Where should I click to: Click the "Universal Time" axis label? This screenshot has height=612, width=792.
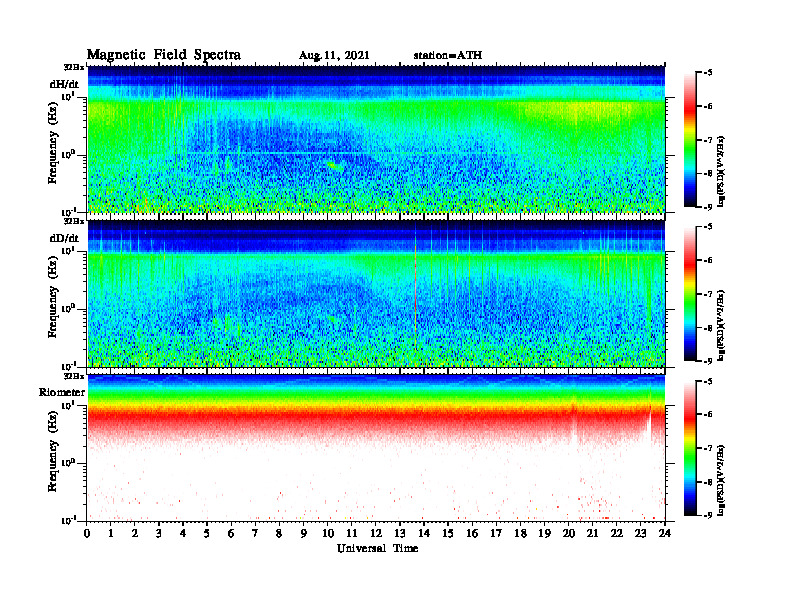377,548
